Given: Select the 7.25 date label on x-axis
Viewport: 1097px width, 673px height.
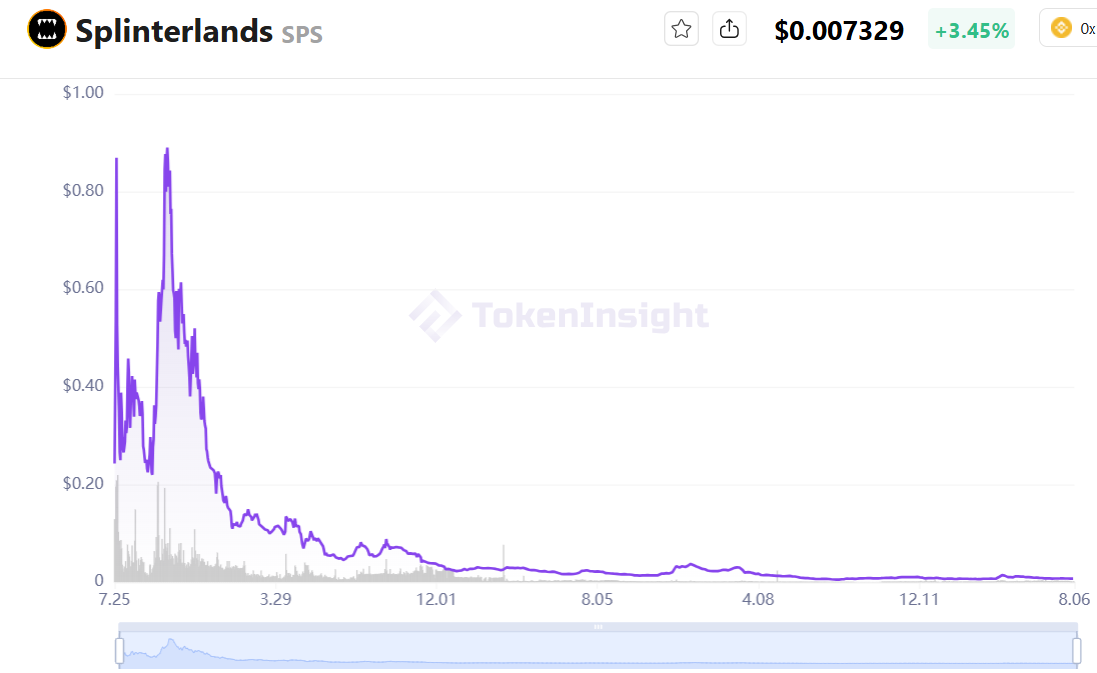Looking at the screenshot, I should click(115, 600).
